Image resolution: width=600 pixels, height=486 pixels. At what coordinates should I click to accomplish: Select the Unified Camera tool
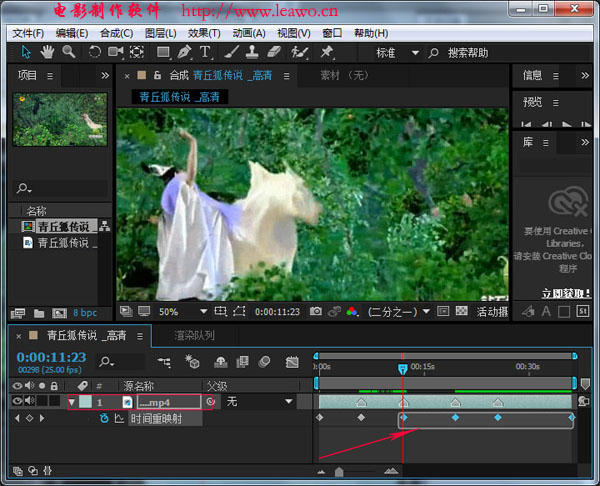pos(116,52)
